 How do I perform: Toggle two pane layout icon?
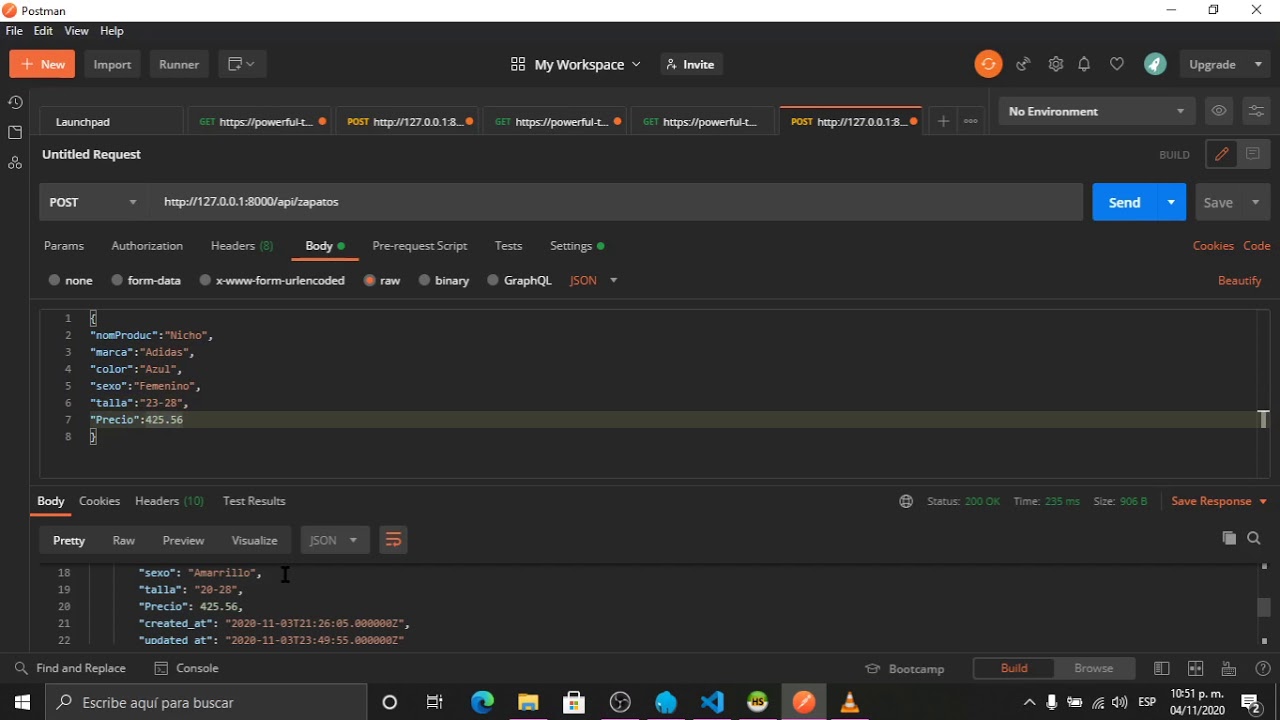[1195, 668]
